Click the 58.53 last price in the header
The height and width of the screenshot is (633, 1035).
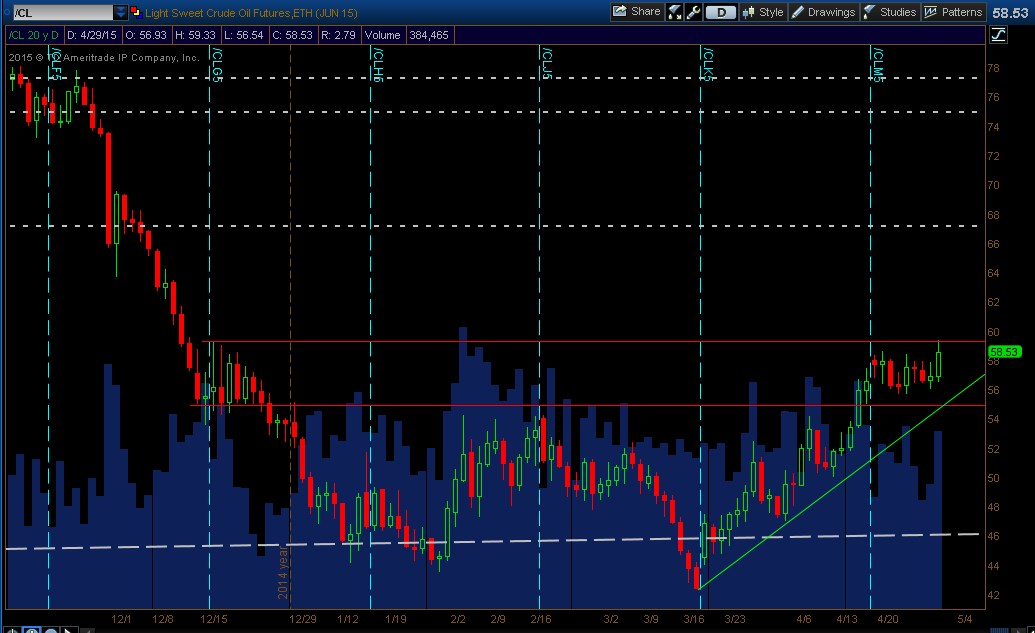coord(1010,13)
